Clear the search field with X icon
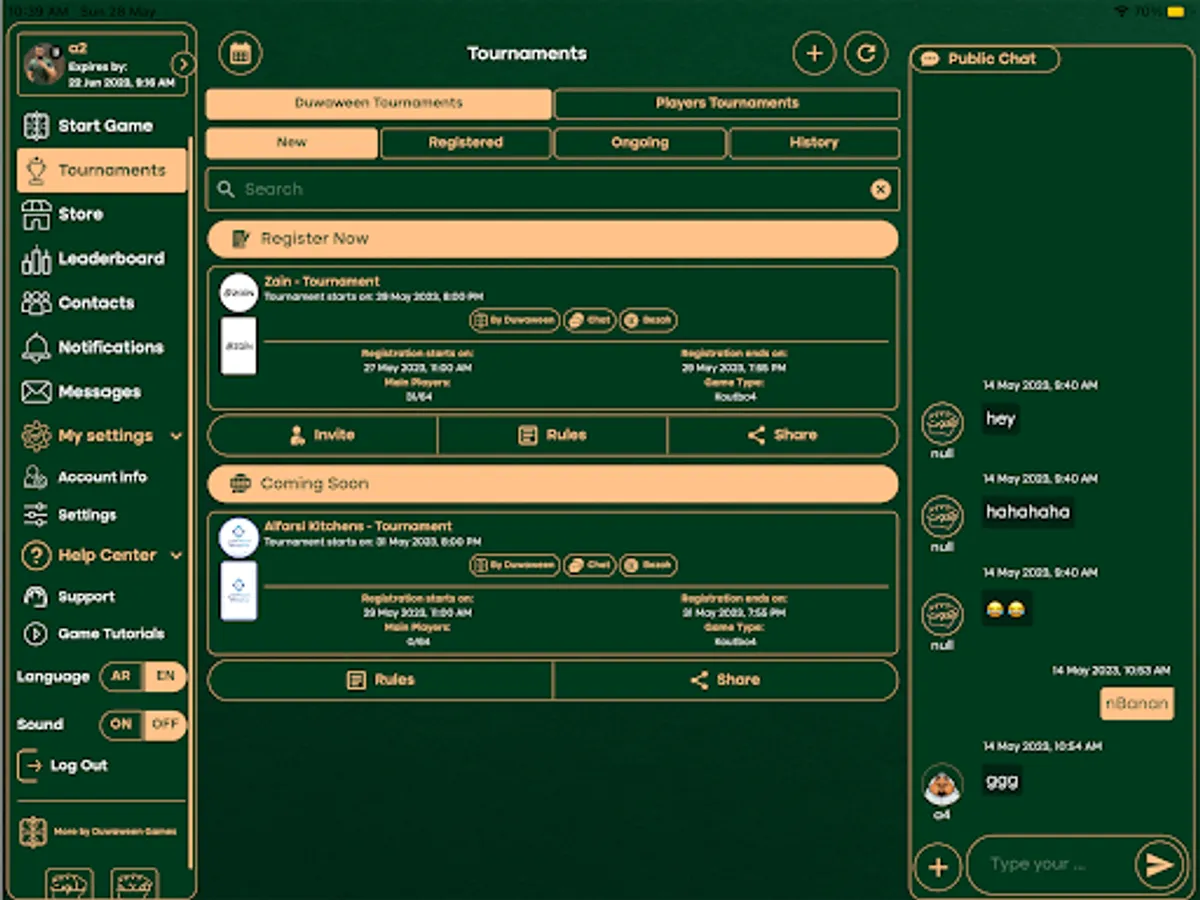The width and height of the screenshot is (1200, 900). pyautogui.click(x=880, y=190)
